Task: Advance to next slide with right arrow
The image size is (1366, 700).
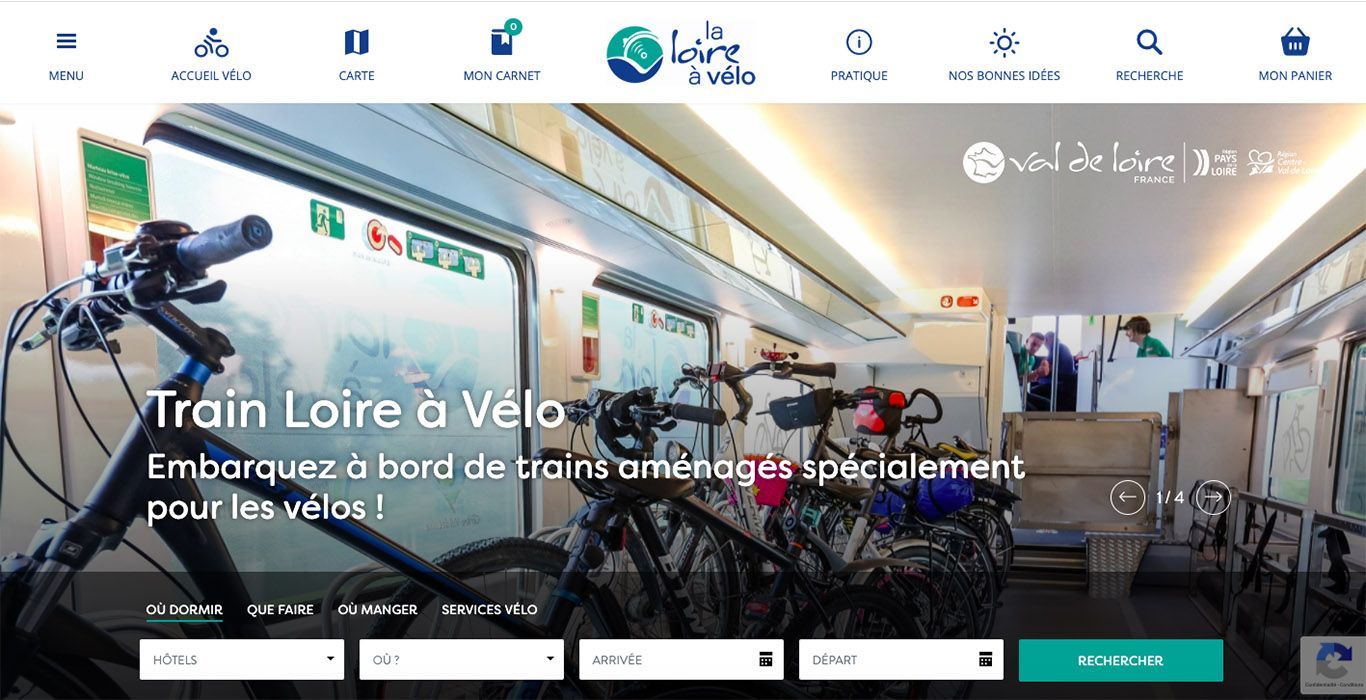Action: click(x=1213, y=497)
